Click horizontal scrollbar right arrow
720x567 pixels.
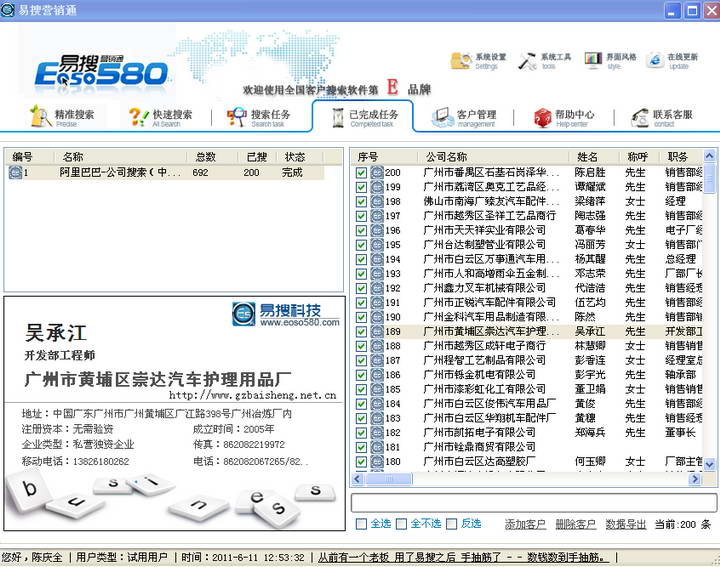(x=695, y=479)
